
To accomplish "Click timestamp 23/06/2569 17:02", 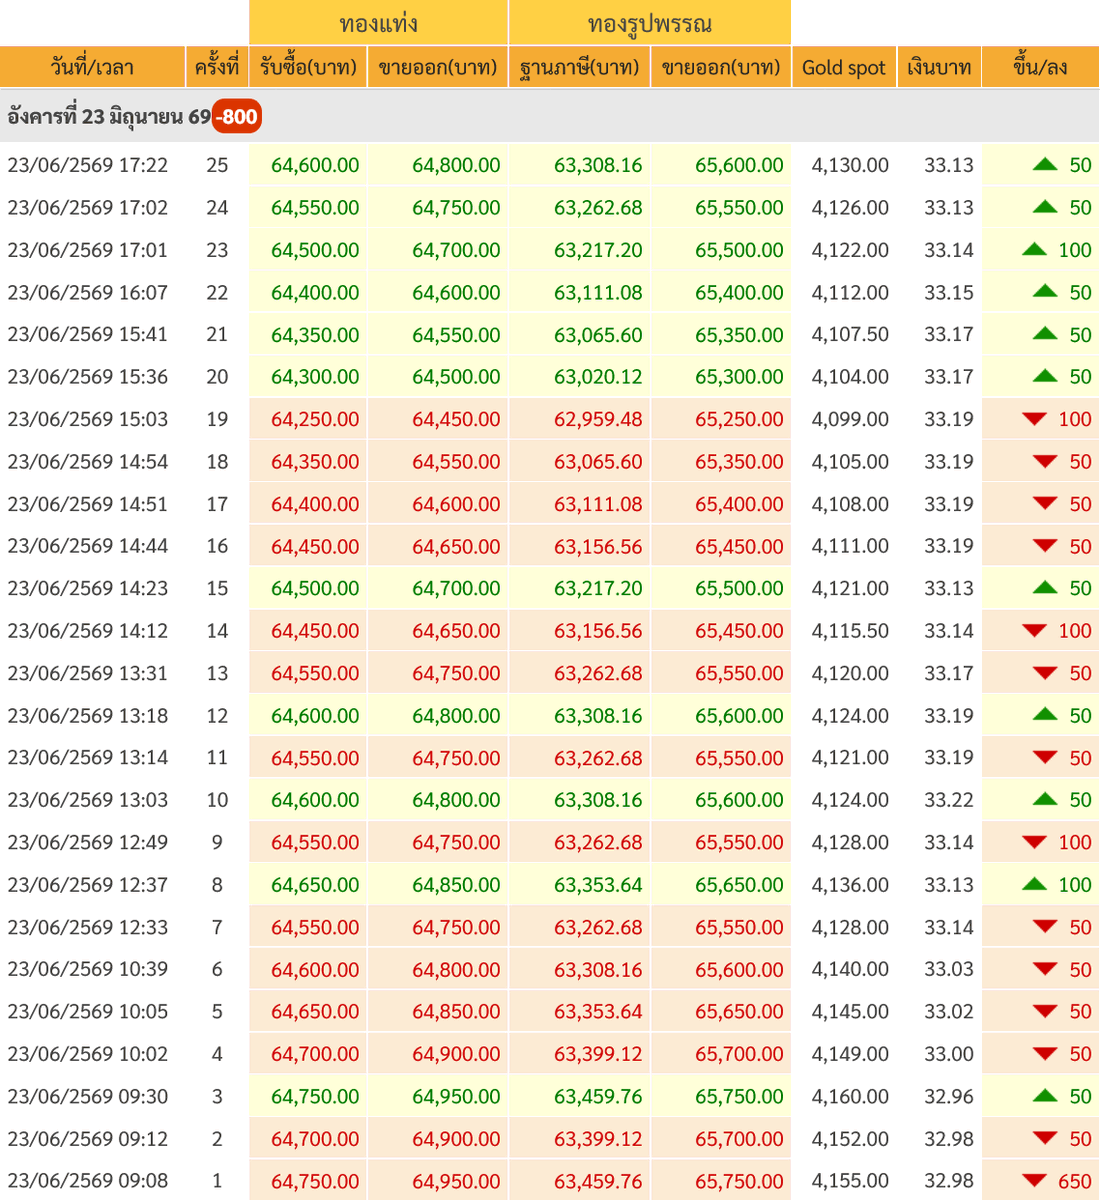I will [x=88, y=208].
